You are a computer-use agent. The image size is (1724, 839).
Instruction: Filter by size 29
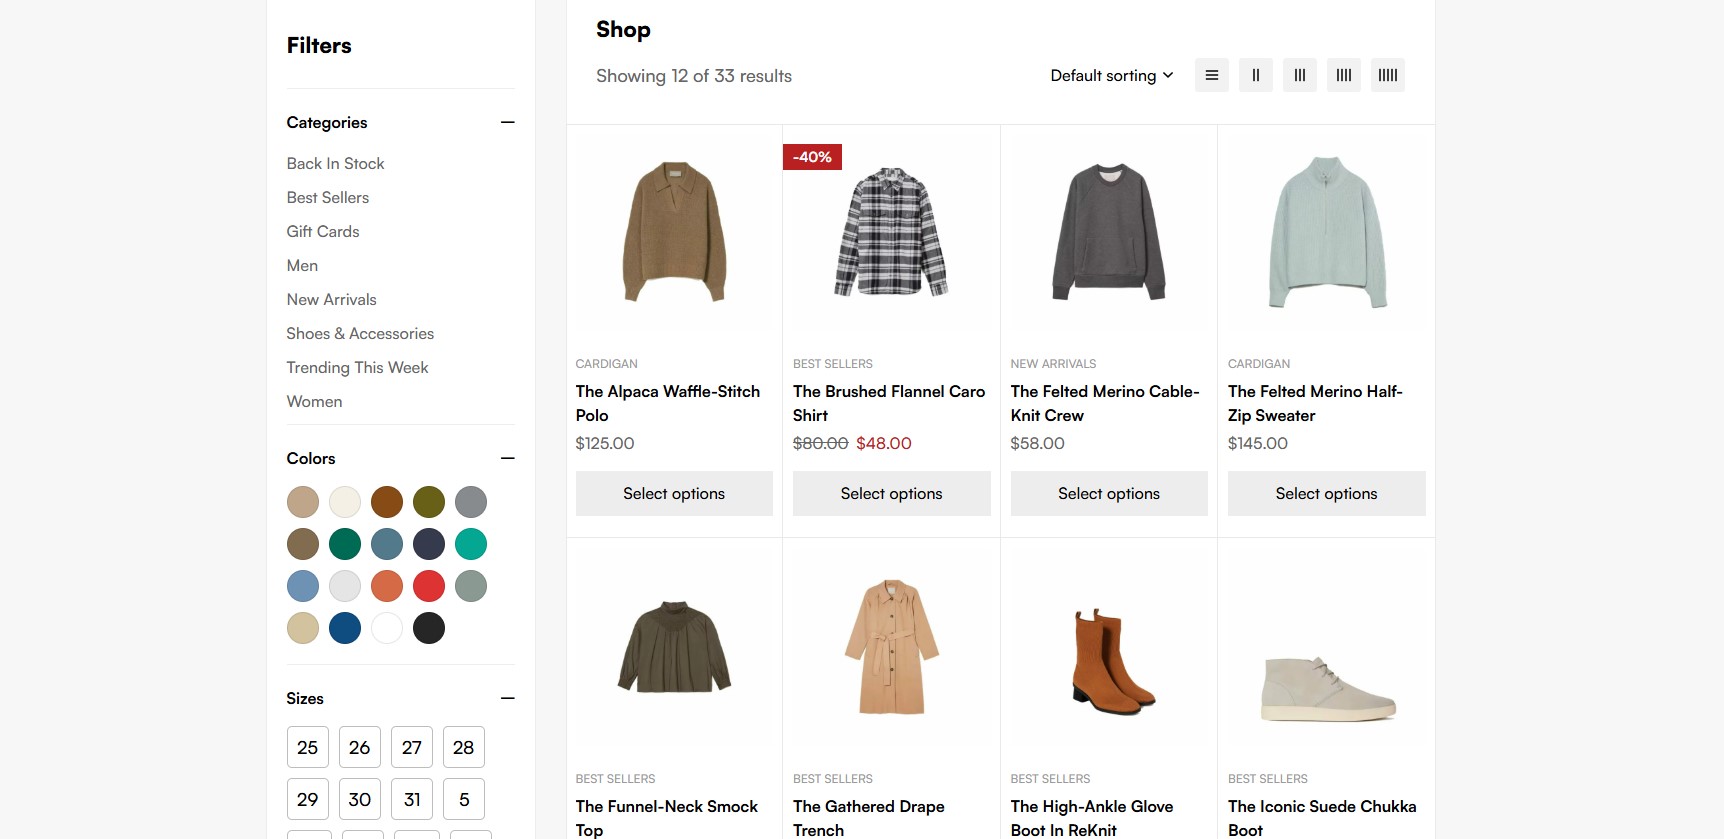click(308, 799)
